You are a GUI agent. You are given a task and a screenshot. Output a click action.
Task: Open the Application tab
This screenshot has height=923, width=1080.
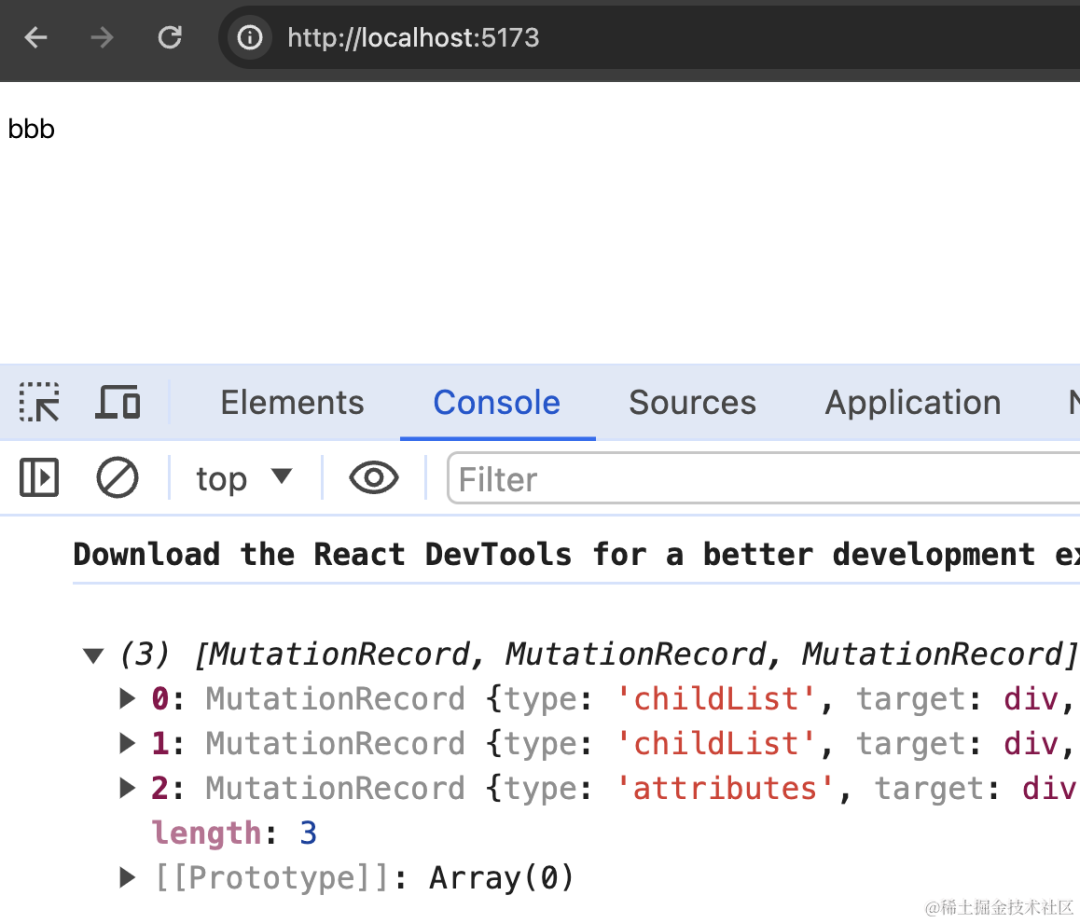913,402
